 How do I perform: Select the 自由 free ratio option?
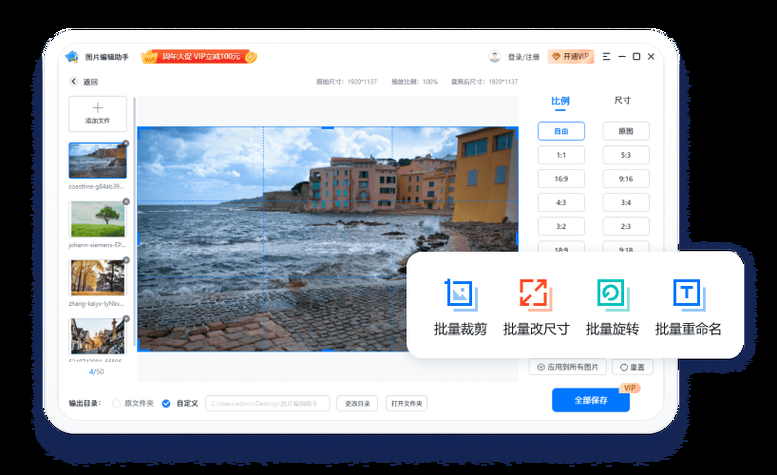(x=561, y=131)
